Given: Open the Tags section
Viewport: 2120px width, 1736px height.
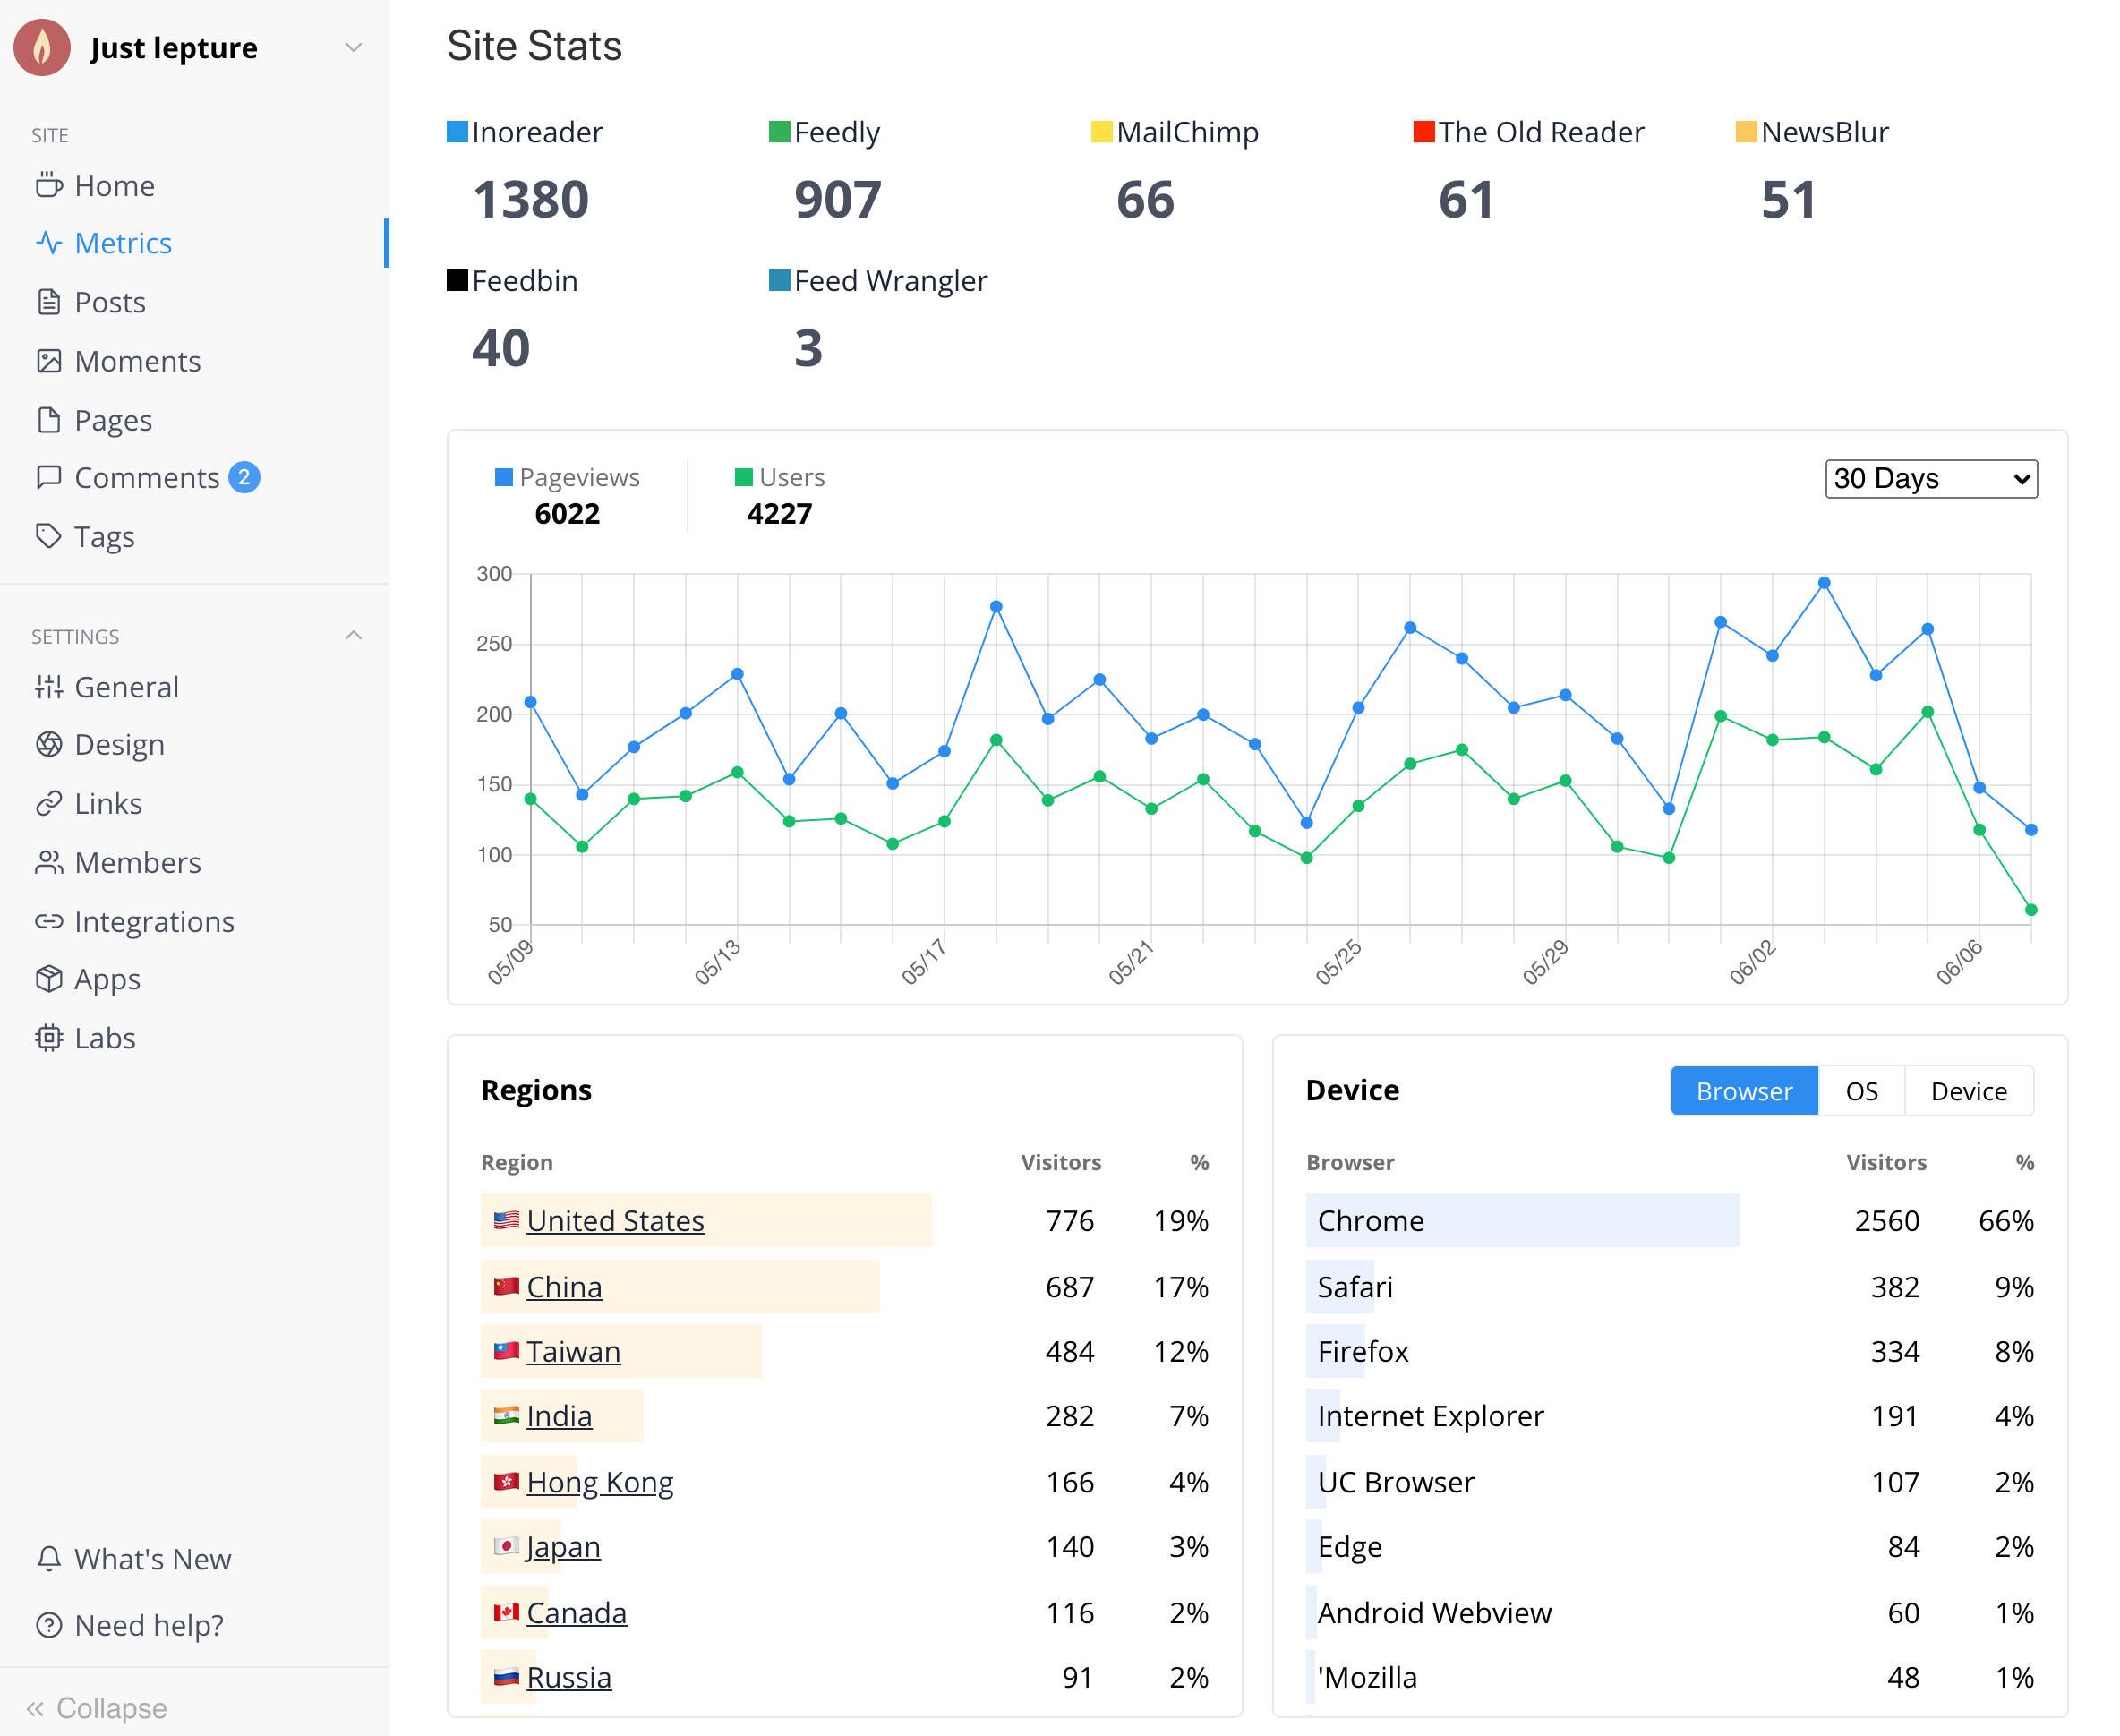Looking at the screenshot, I should pyautogui.click(x=105, y=537).
